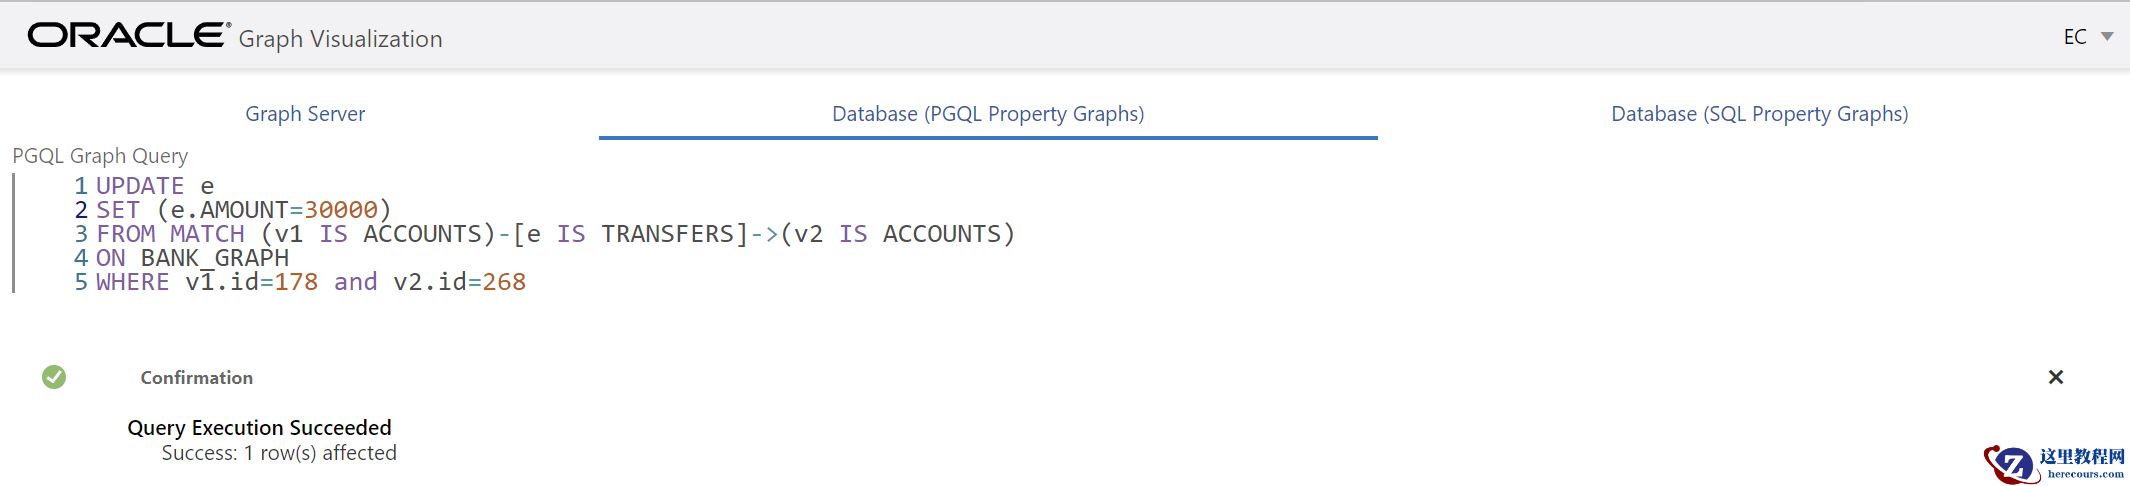This screenshot has height=486, width=2130.
Task: Click the PGQL Graph Query label
Action: pos(100,156)
